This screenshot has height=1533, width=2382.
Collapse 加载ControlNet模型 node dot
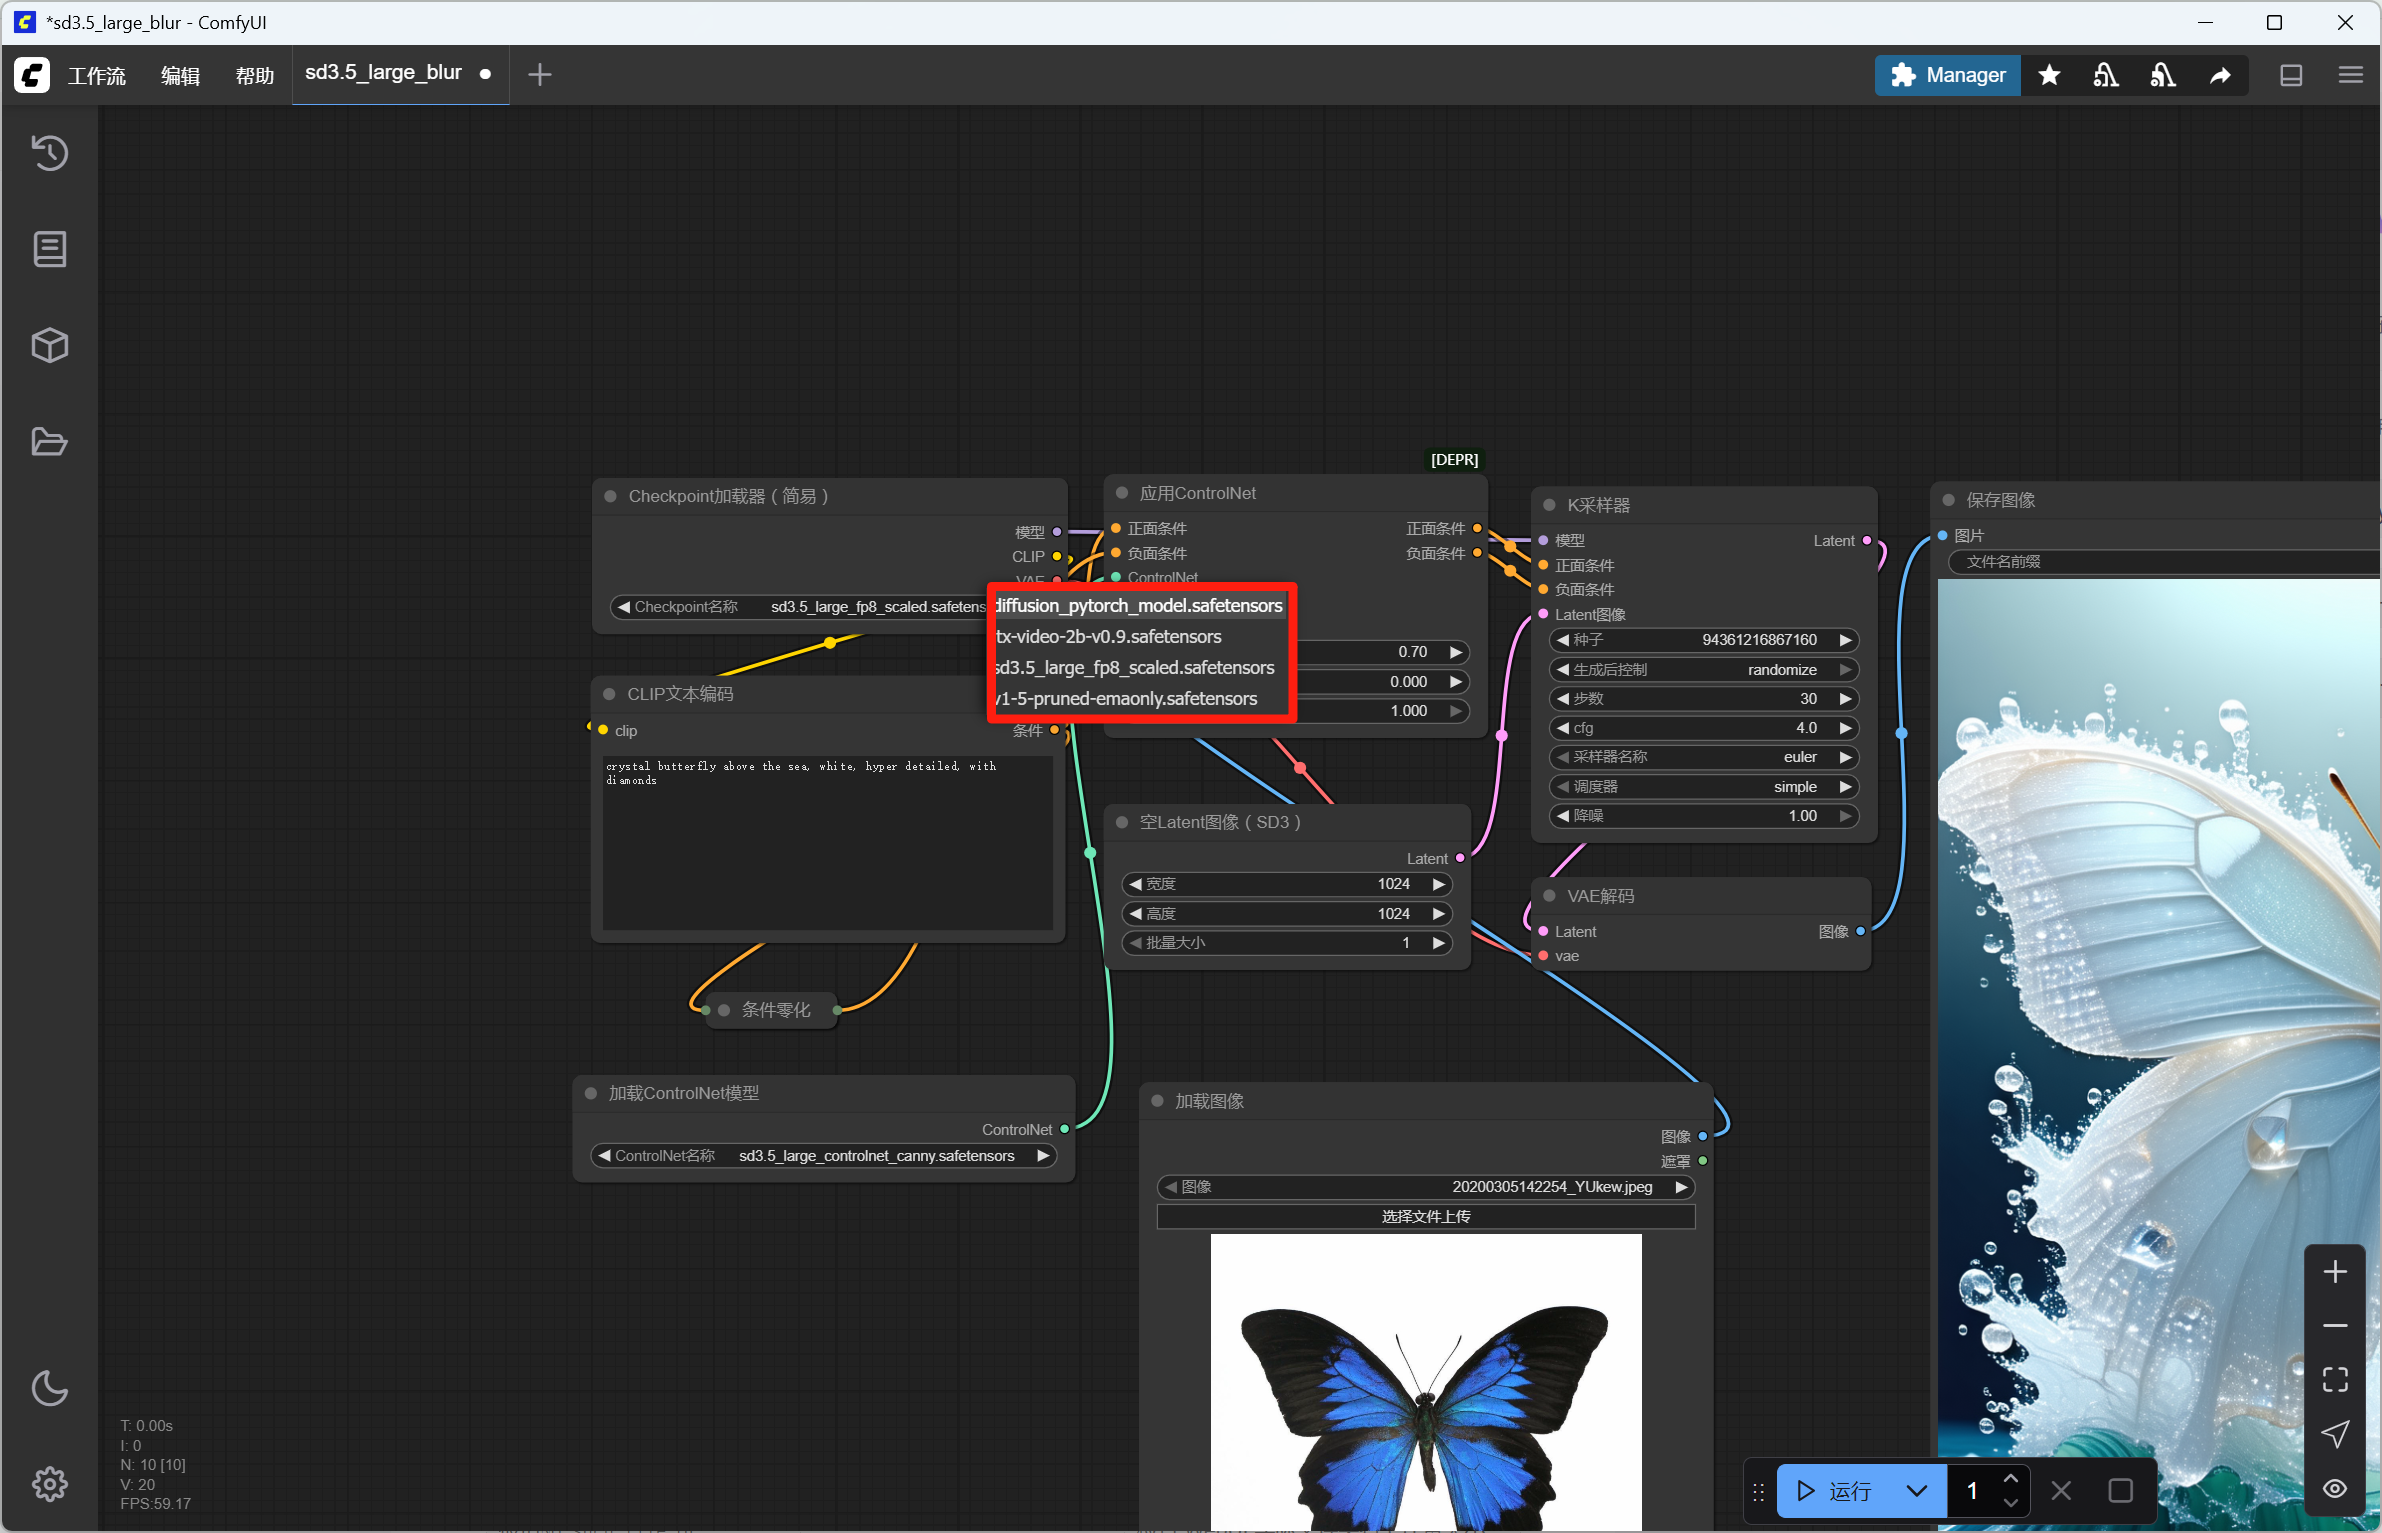point(591,1093)
